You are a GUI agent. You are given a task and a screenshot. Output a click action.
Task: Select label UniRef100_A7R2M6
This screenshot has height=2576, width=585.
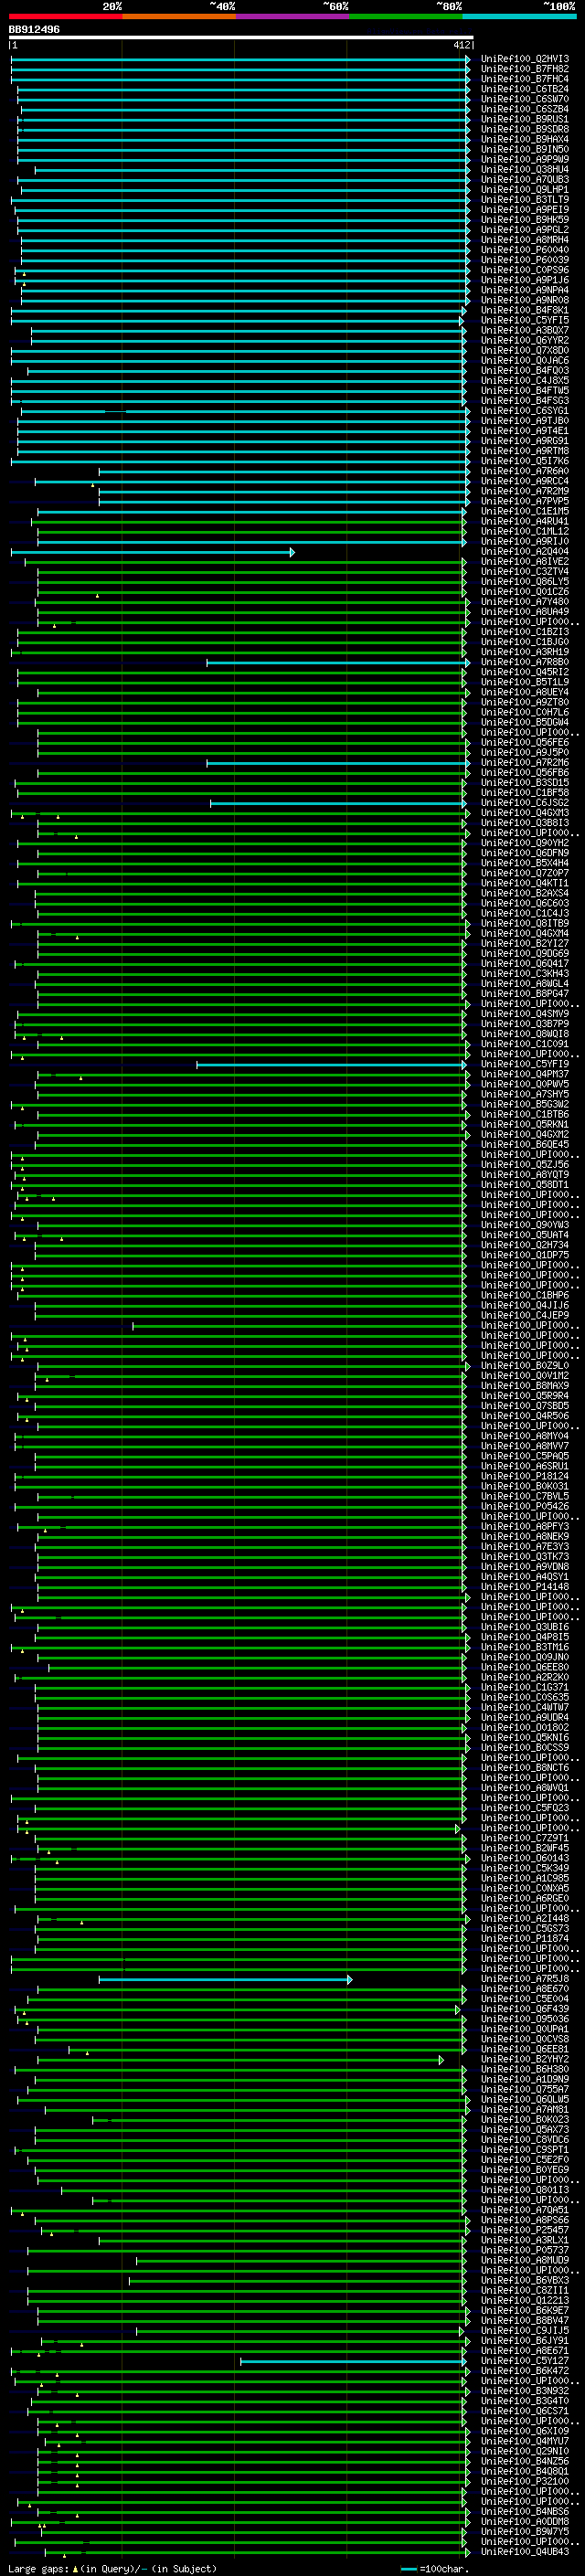pos(525,762)
